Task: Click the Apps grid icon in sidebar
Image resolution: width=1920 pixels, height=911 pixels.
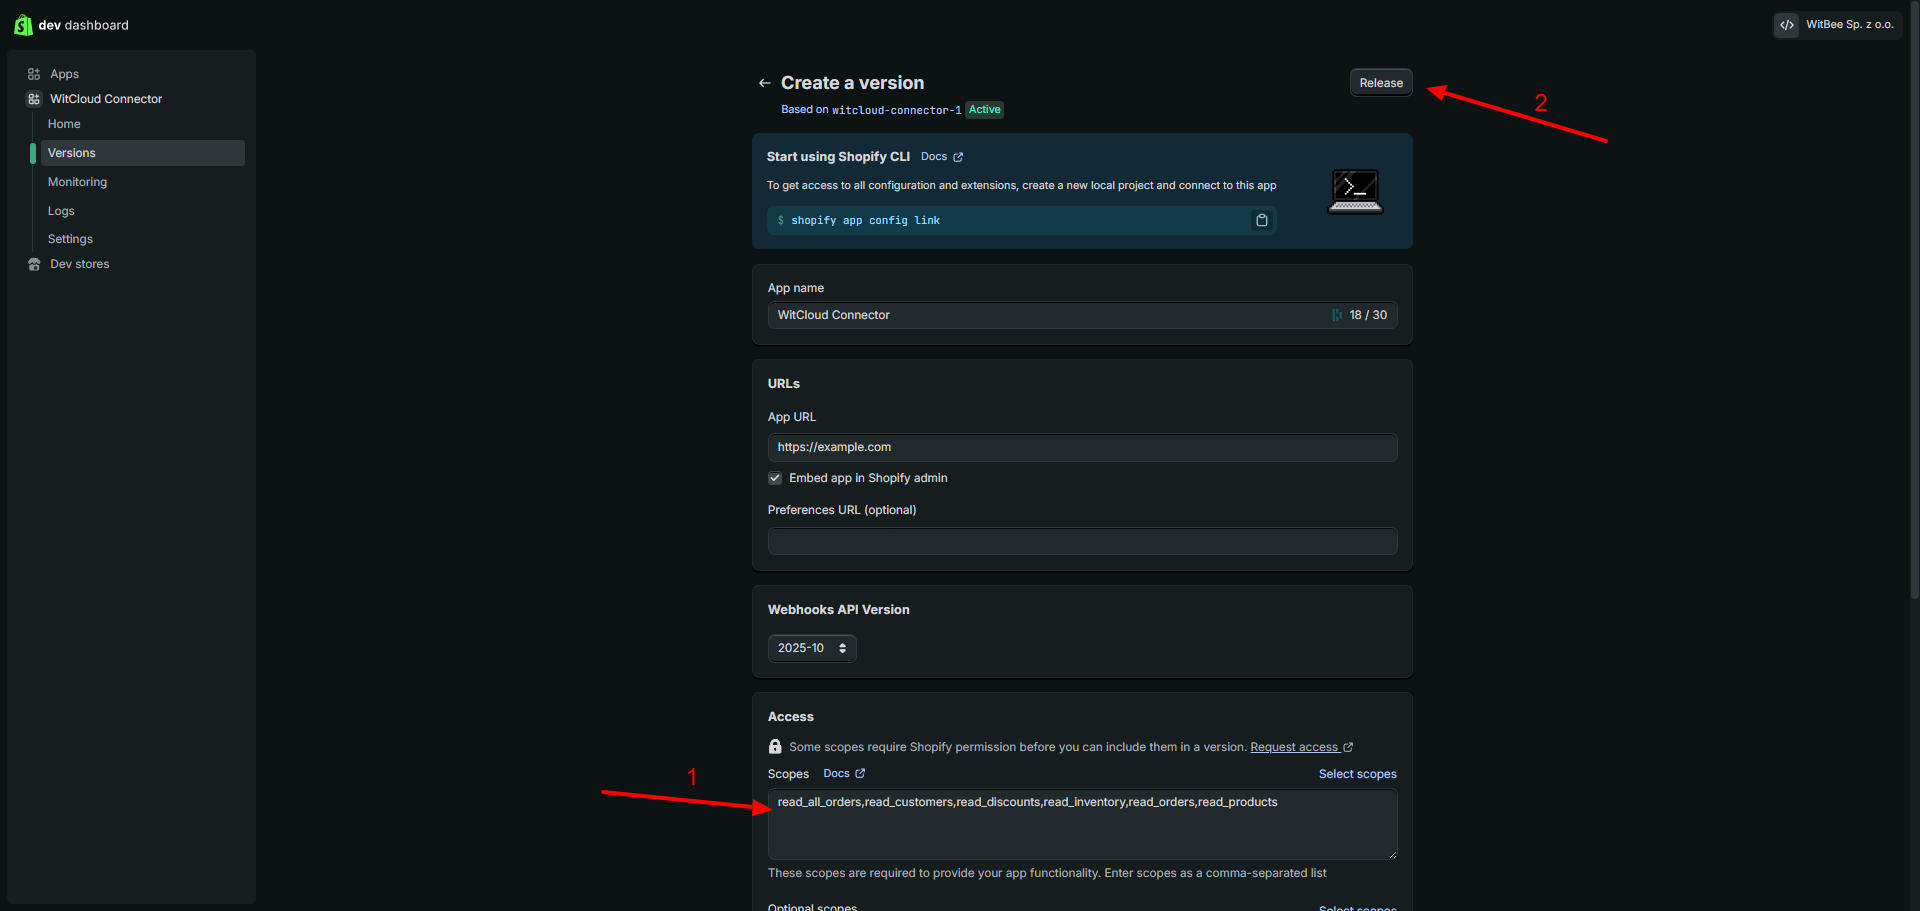Action: [34, 74]
